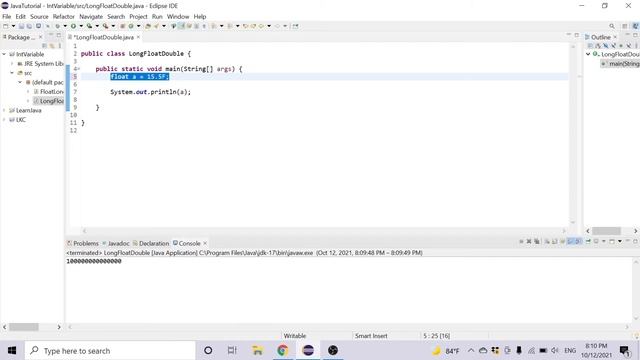
Task: Toggle Scroll Lock in Console toolbar
Action: (x=554, y=242)
